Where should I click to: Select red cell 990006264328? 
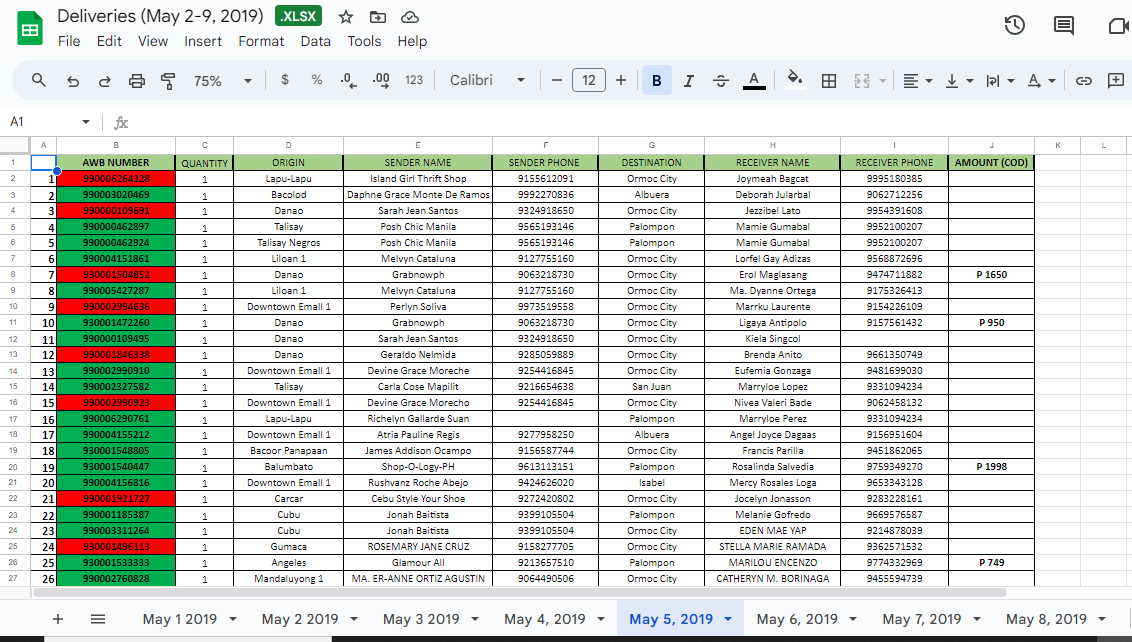click(x=116, y=178)
